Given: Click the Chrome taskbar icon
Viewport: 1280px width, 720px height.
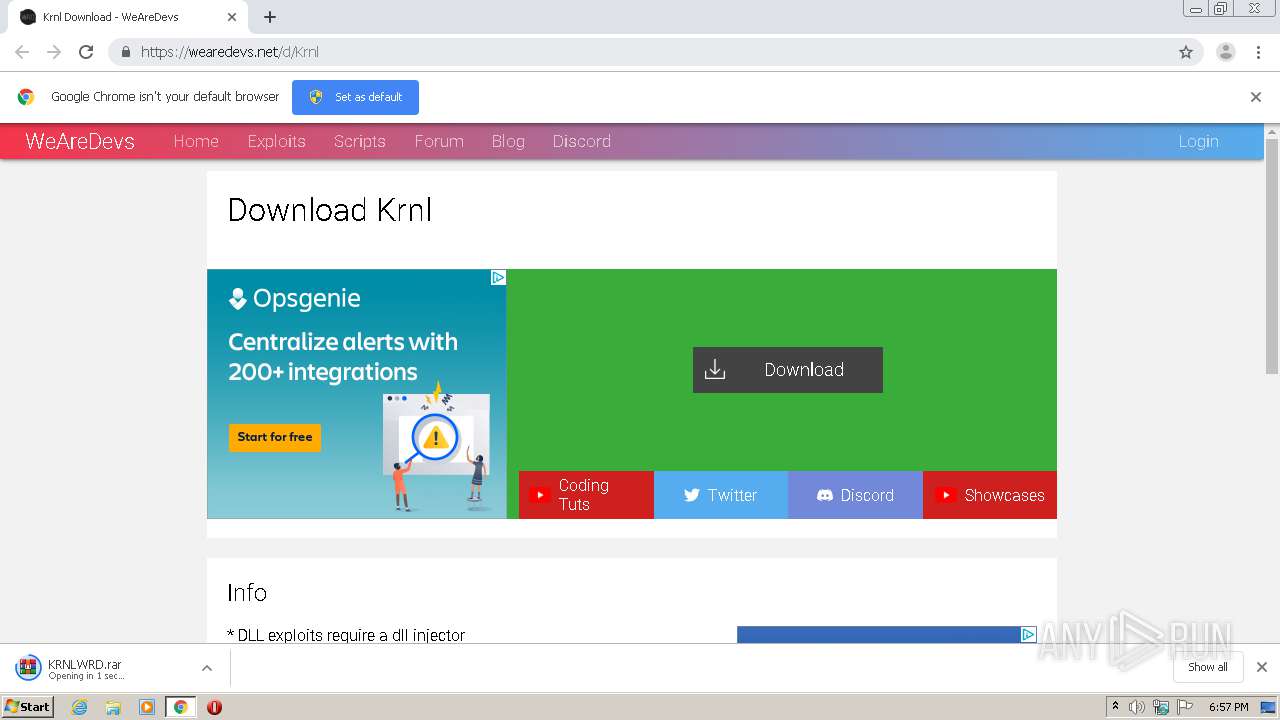Looking at the screenshot, I should tap(180, 707).
